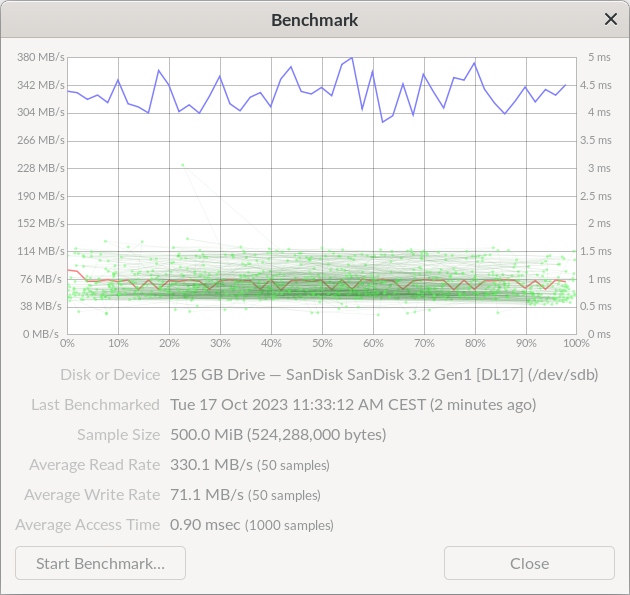Screen dimensions: 630x595
Task: Click the Last Benchmarked timestamp value
Action: pos(353,405)
